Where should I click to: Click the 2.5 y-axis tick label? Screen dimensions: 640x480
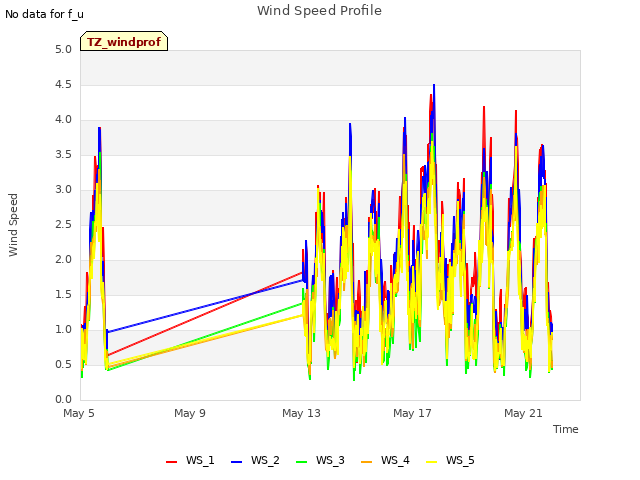(64, 224)
